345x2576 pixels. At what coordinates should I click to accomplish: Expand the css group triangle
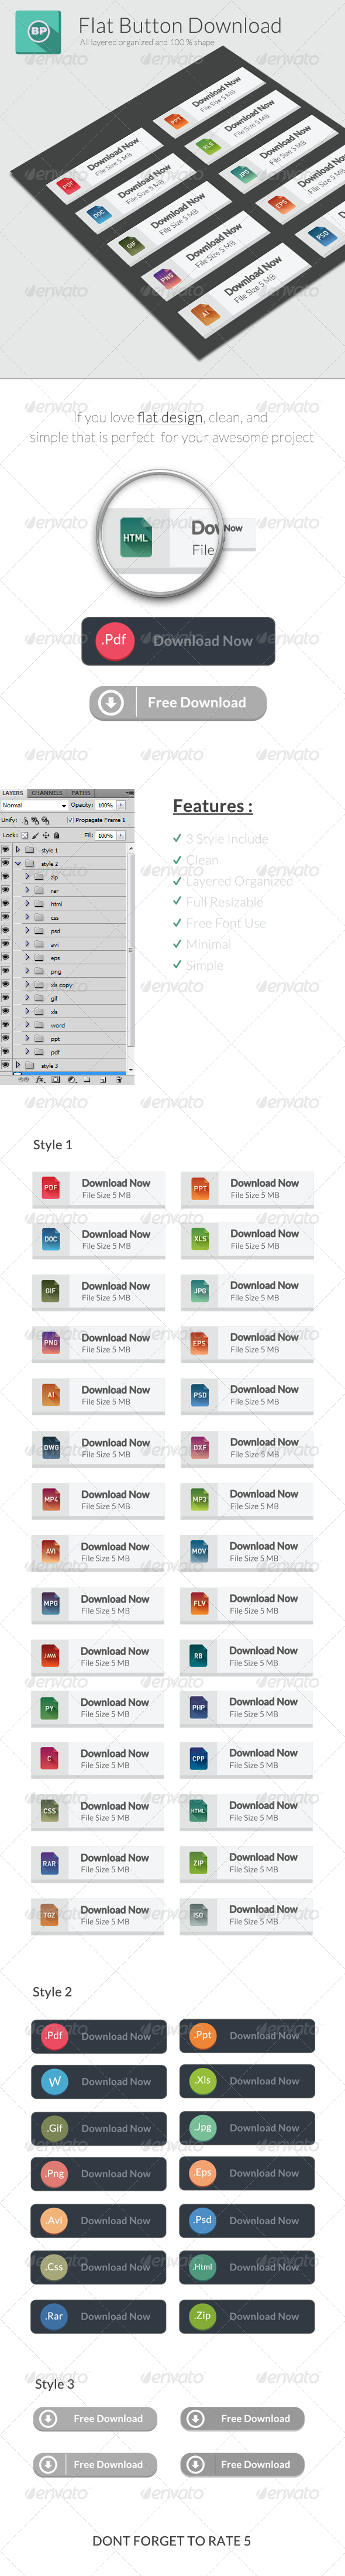(x=27, y=917)
